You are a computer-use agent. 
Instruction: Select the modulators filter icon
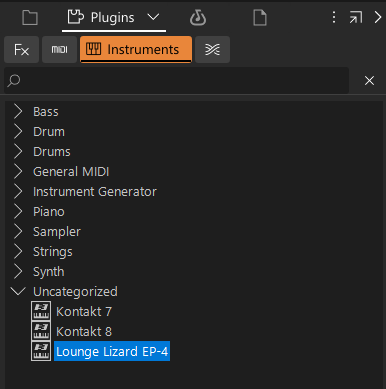pos(212,50)
